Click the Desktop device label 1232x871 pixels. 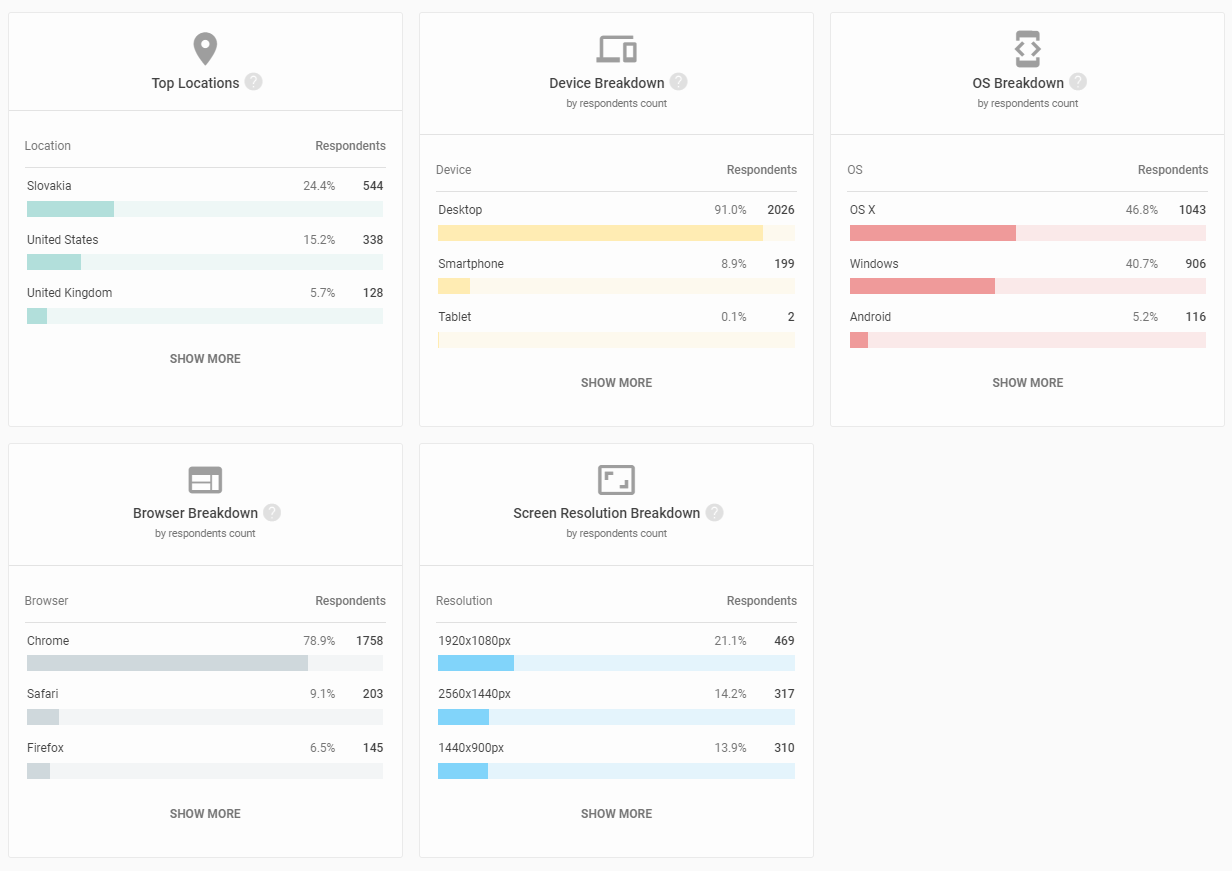(x=460, y=210)
